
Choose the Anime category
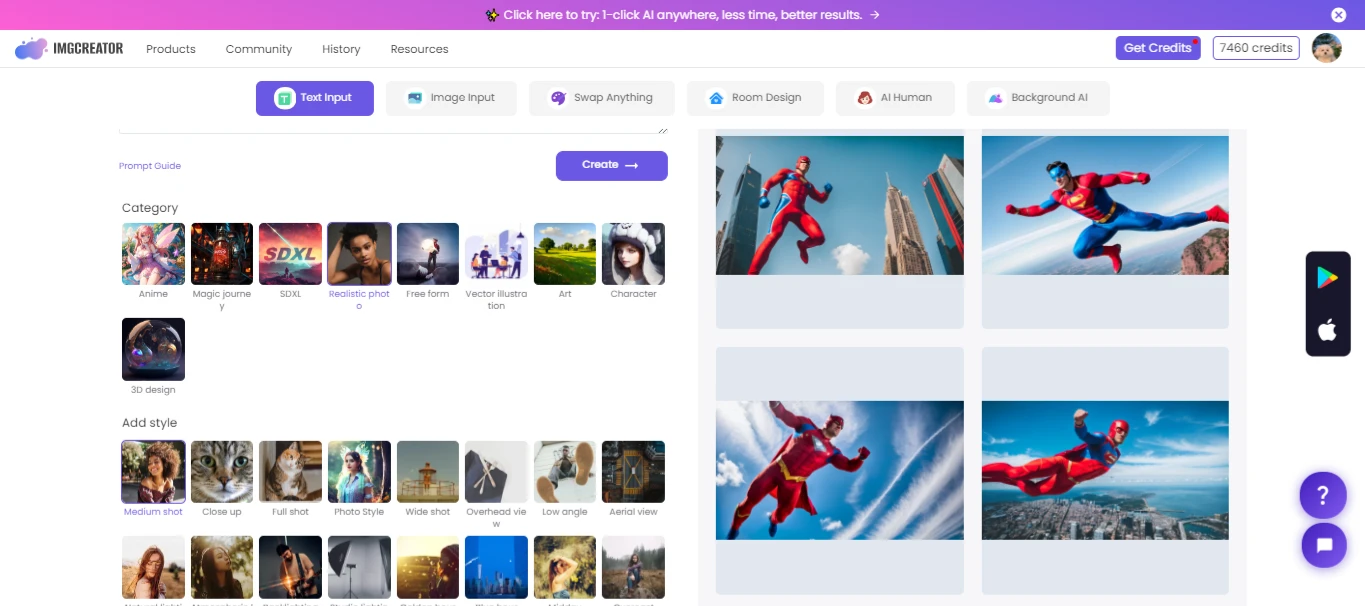tap(153, 254)
